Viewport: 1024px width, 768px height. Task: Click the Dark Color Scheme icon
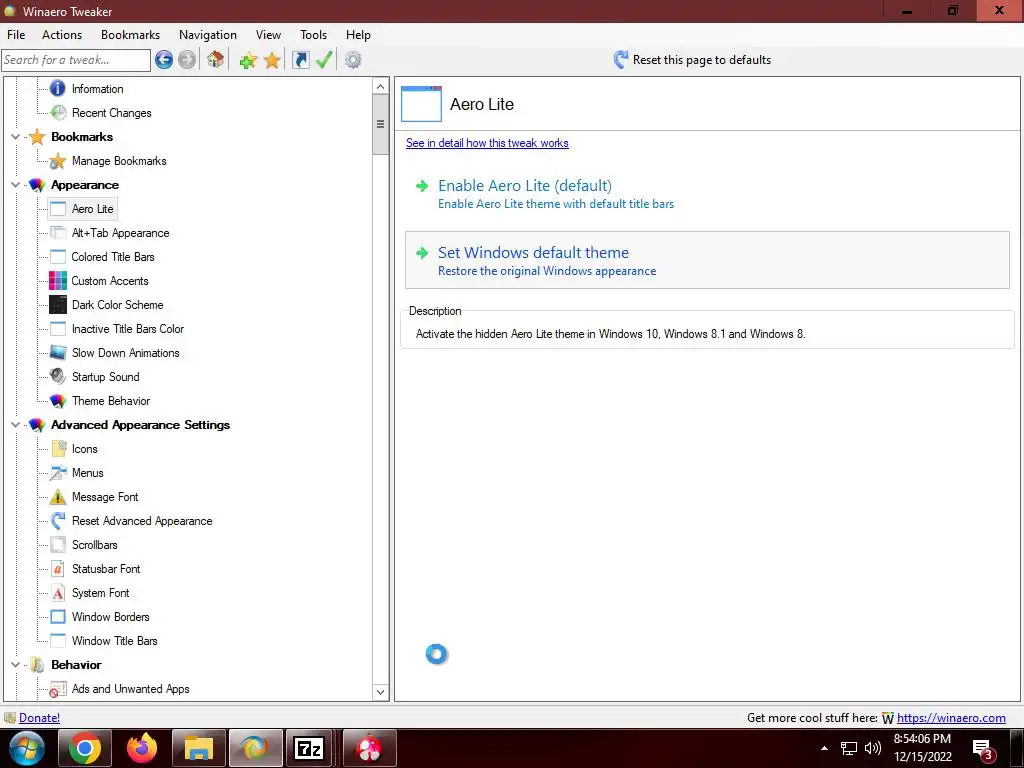point(58,304)
